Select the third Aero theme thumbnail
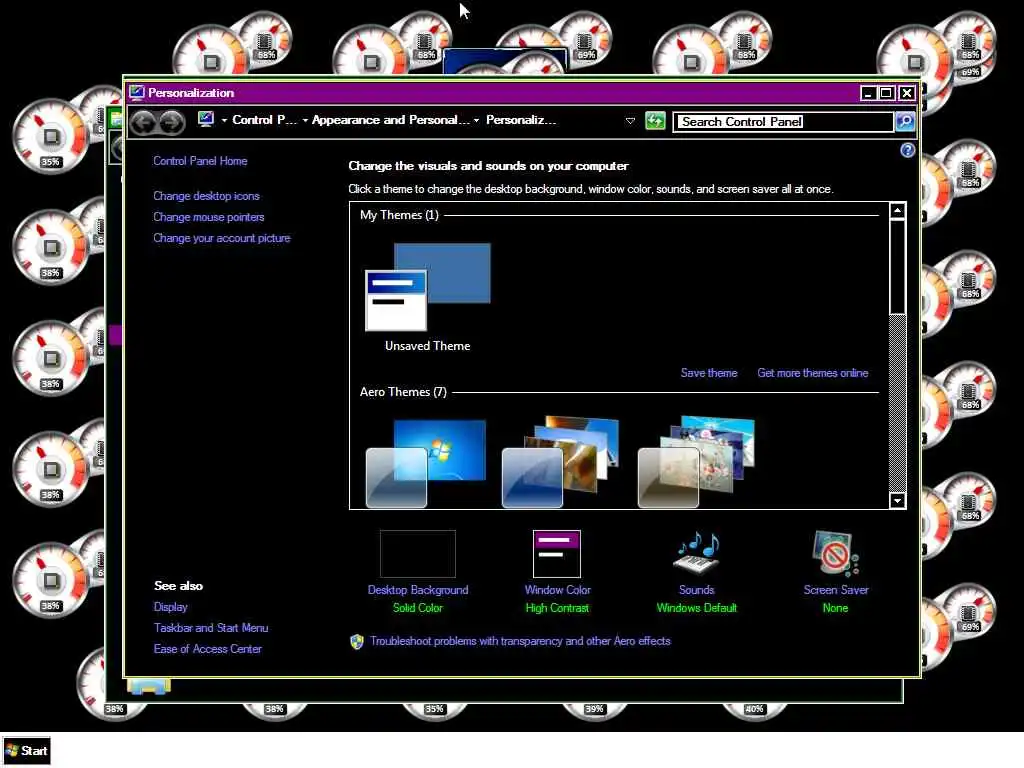Viewport: 1024px width, 768px height. tap(696, 462)
